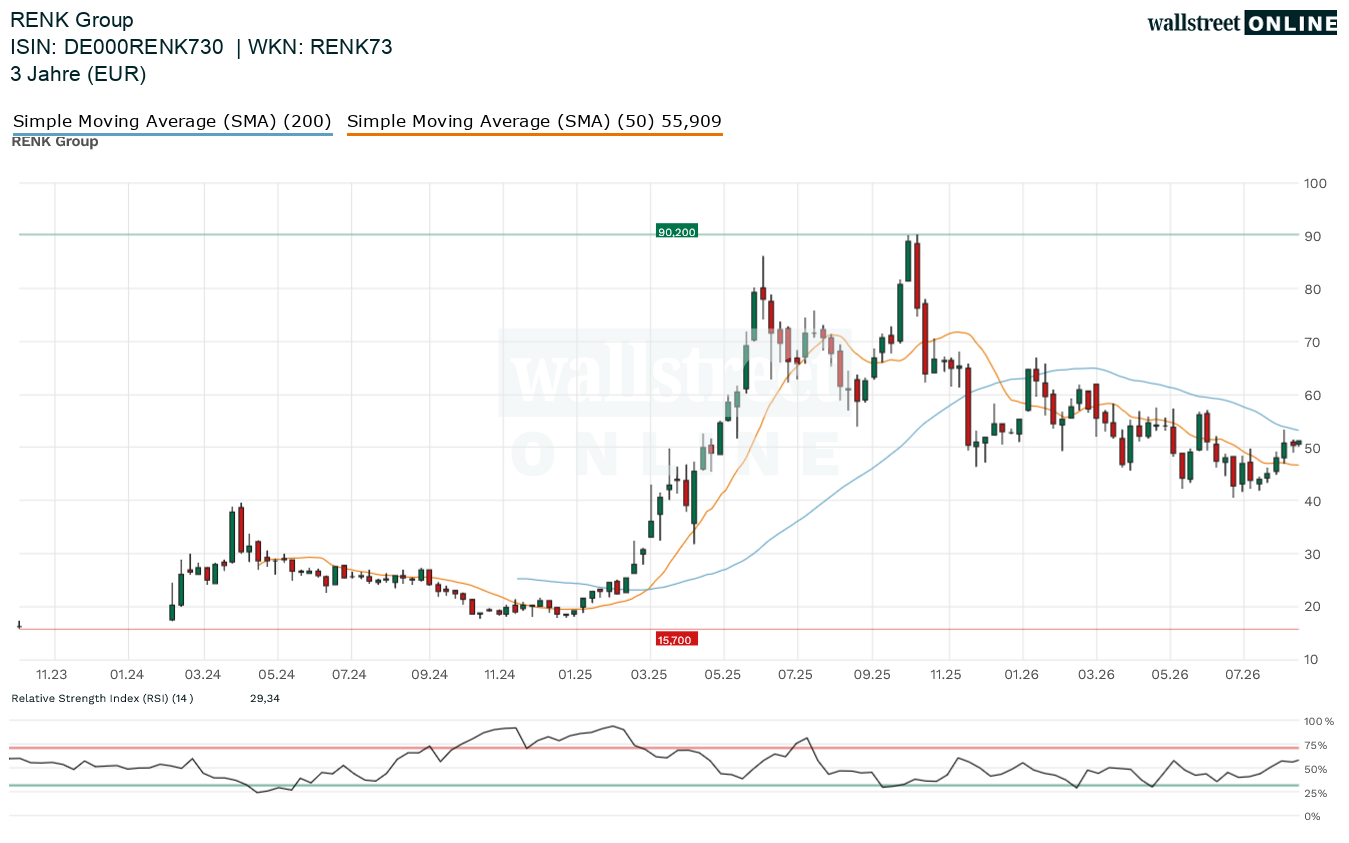Click the 07.24 date axis label

click(350, 675)
